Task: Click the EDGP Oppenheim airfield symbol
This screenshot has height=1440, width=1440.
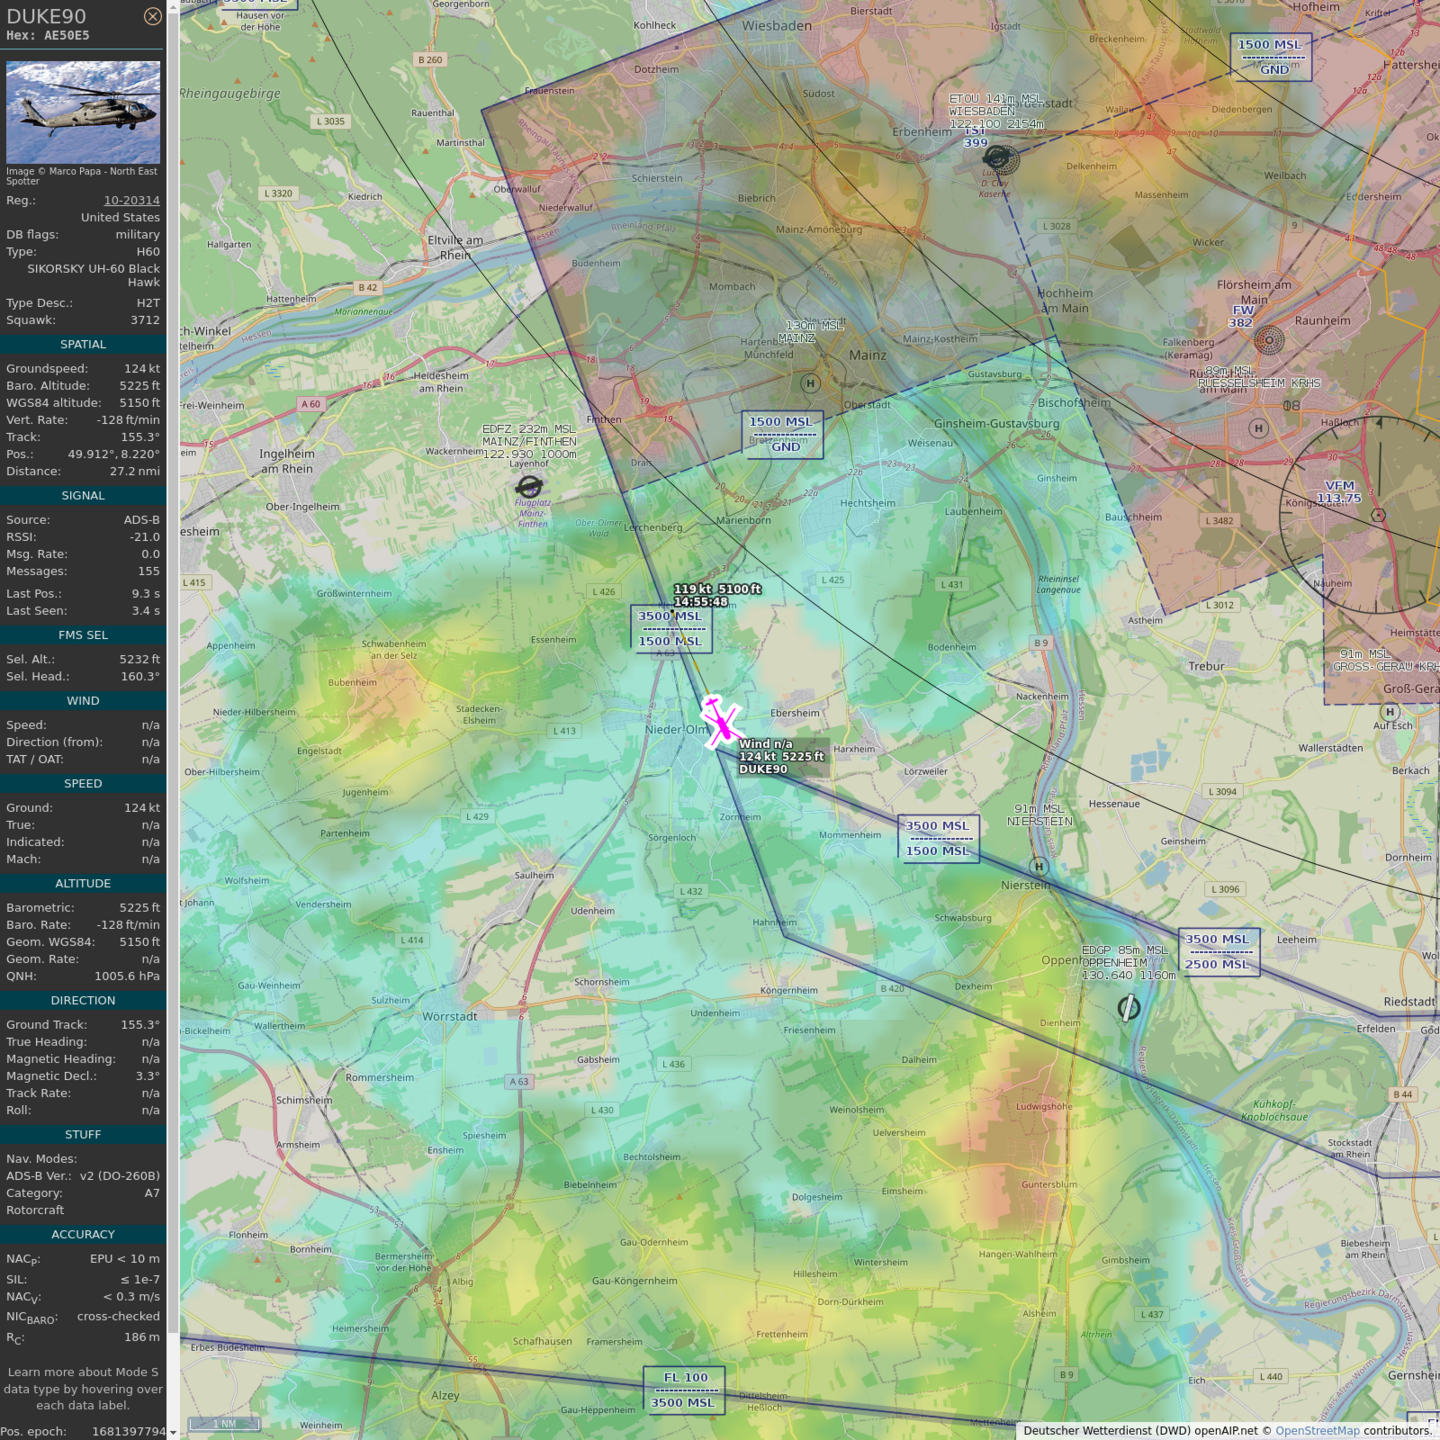Action: 1128,1008
